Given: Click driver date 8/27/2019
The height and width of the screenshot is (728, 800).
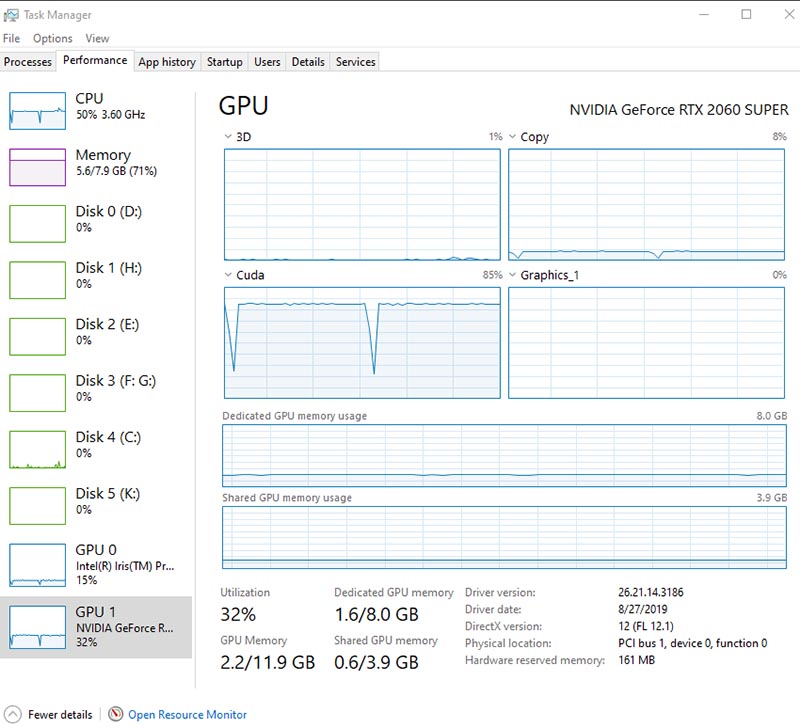Looking at the screenshot, I should point(643,609).
